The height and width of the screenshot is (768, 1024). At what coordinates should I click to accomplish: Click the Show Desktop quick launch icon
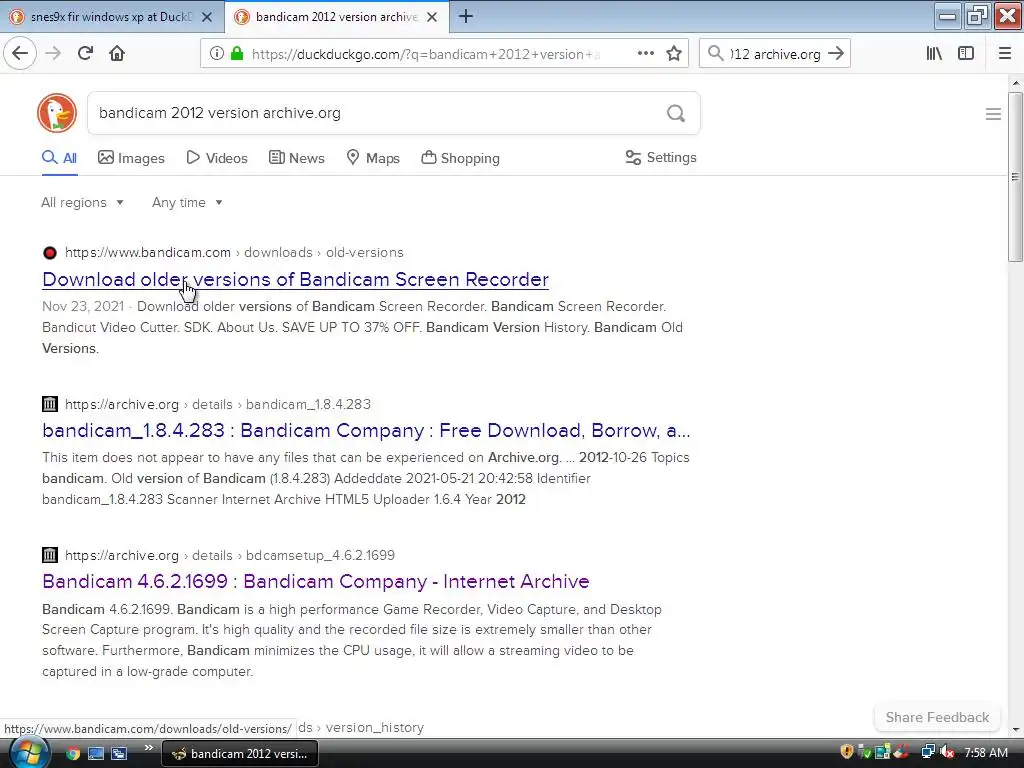[x=96, y=754]
